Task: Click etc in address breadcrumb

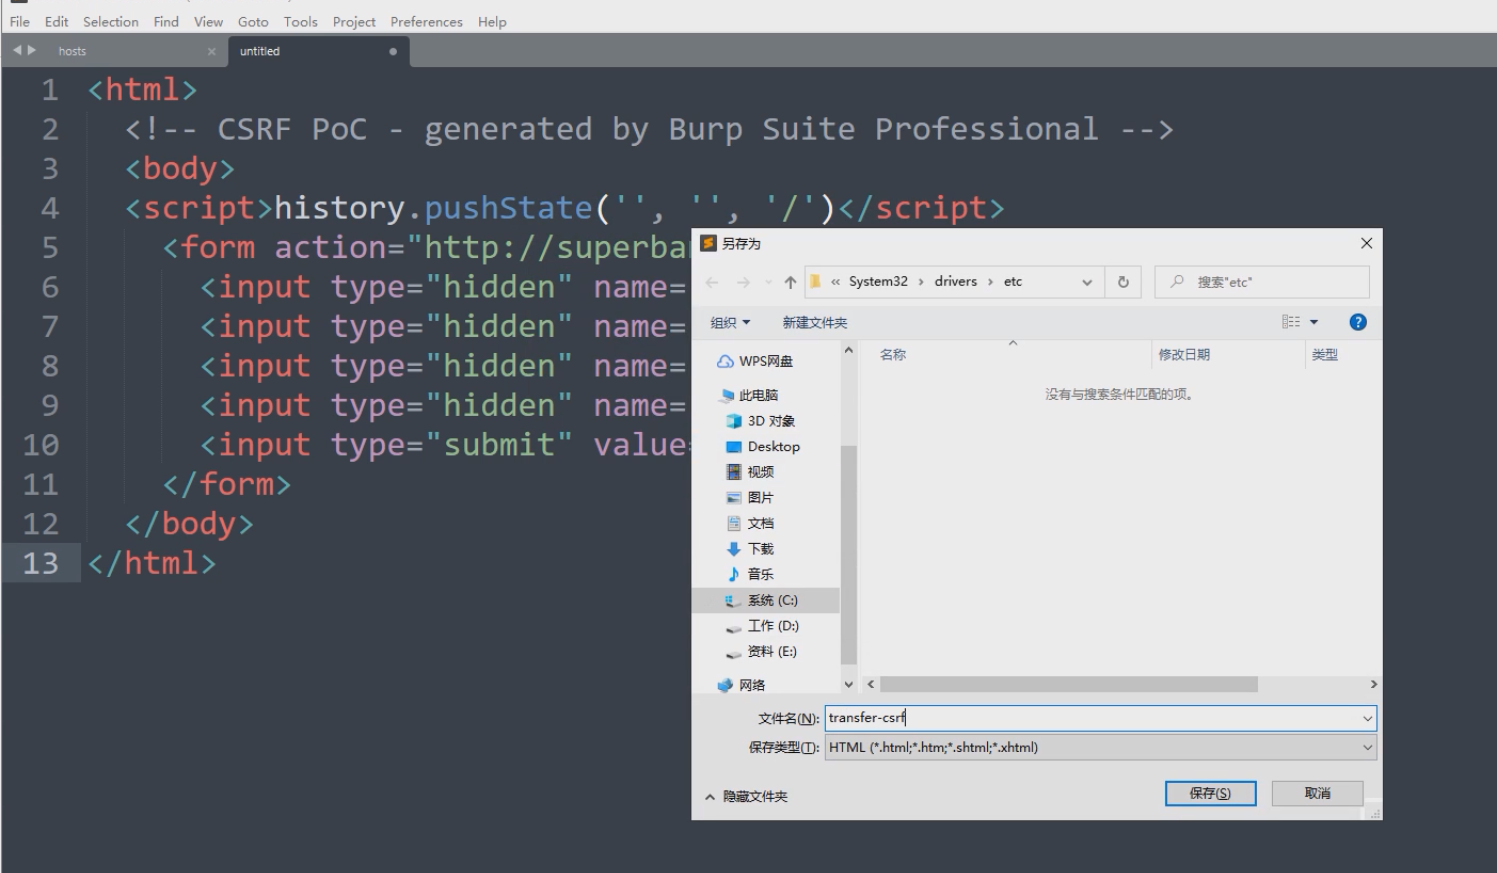Action: pyautogui.click(x=1013, y=282)
